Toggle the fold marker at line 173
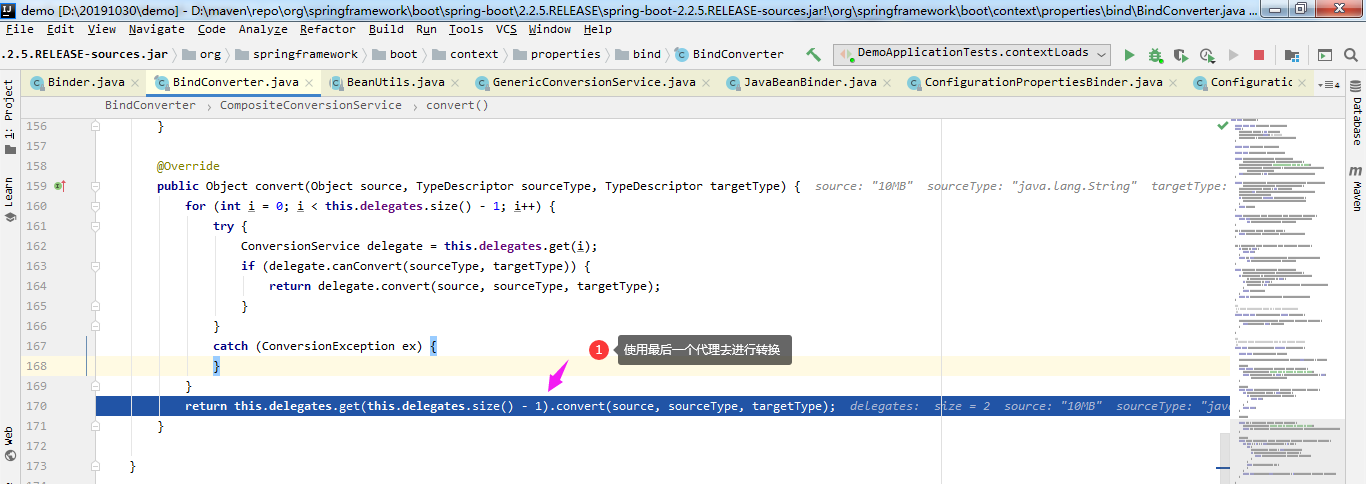The width and height of the screenshot is (1366, 484). pos(96,466)
